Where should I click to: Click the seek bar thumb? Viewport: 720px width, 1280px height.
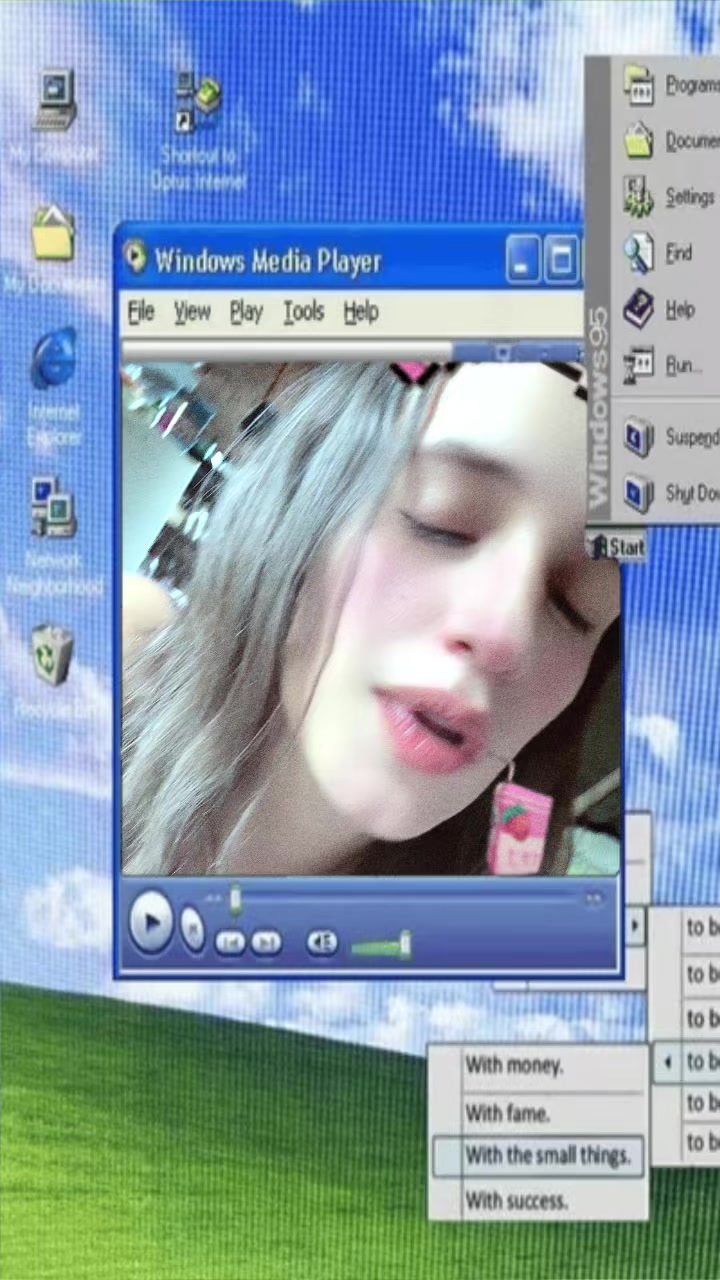(236, 900)
